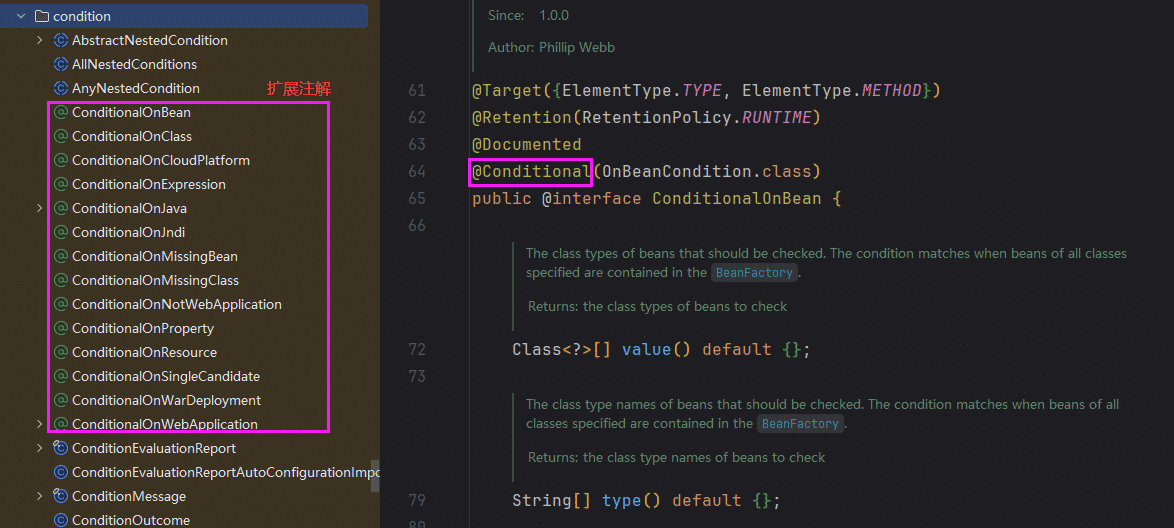This screenshot has height=528, width=1174.
Task: Open AnyNestedCondition in the project tree
Action: (136, 88)
